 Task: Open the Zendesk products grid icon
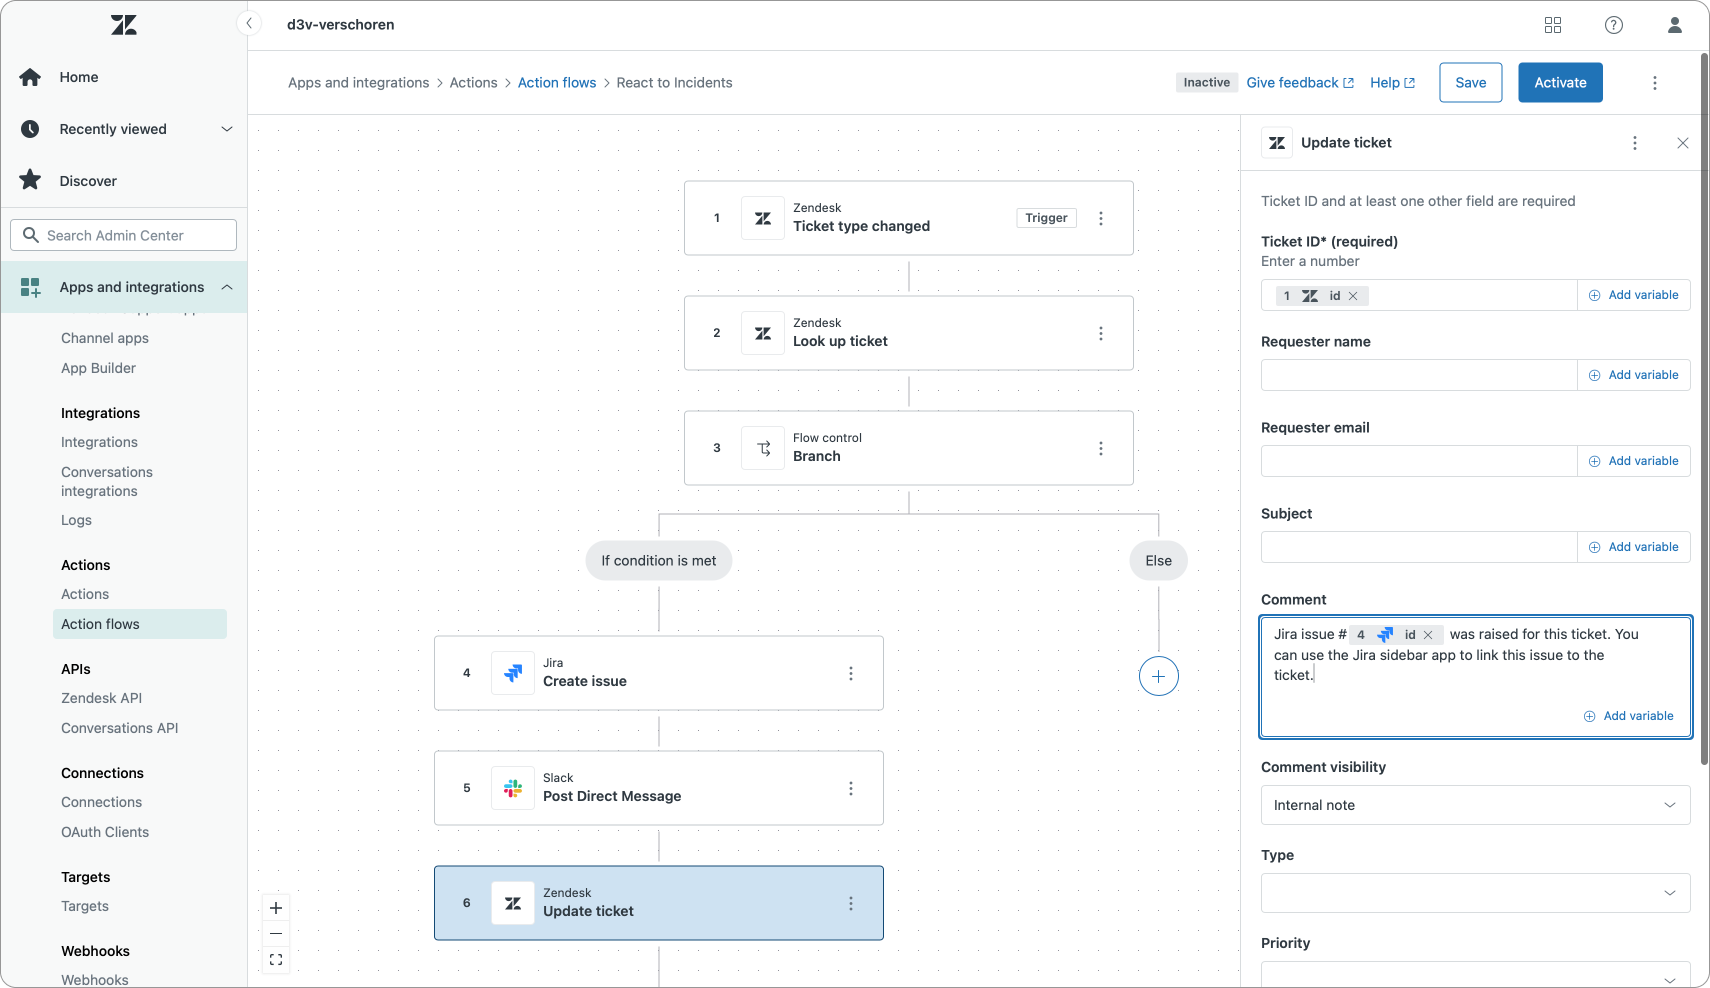[1553, 25]
